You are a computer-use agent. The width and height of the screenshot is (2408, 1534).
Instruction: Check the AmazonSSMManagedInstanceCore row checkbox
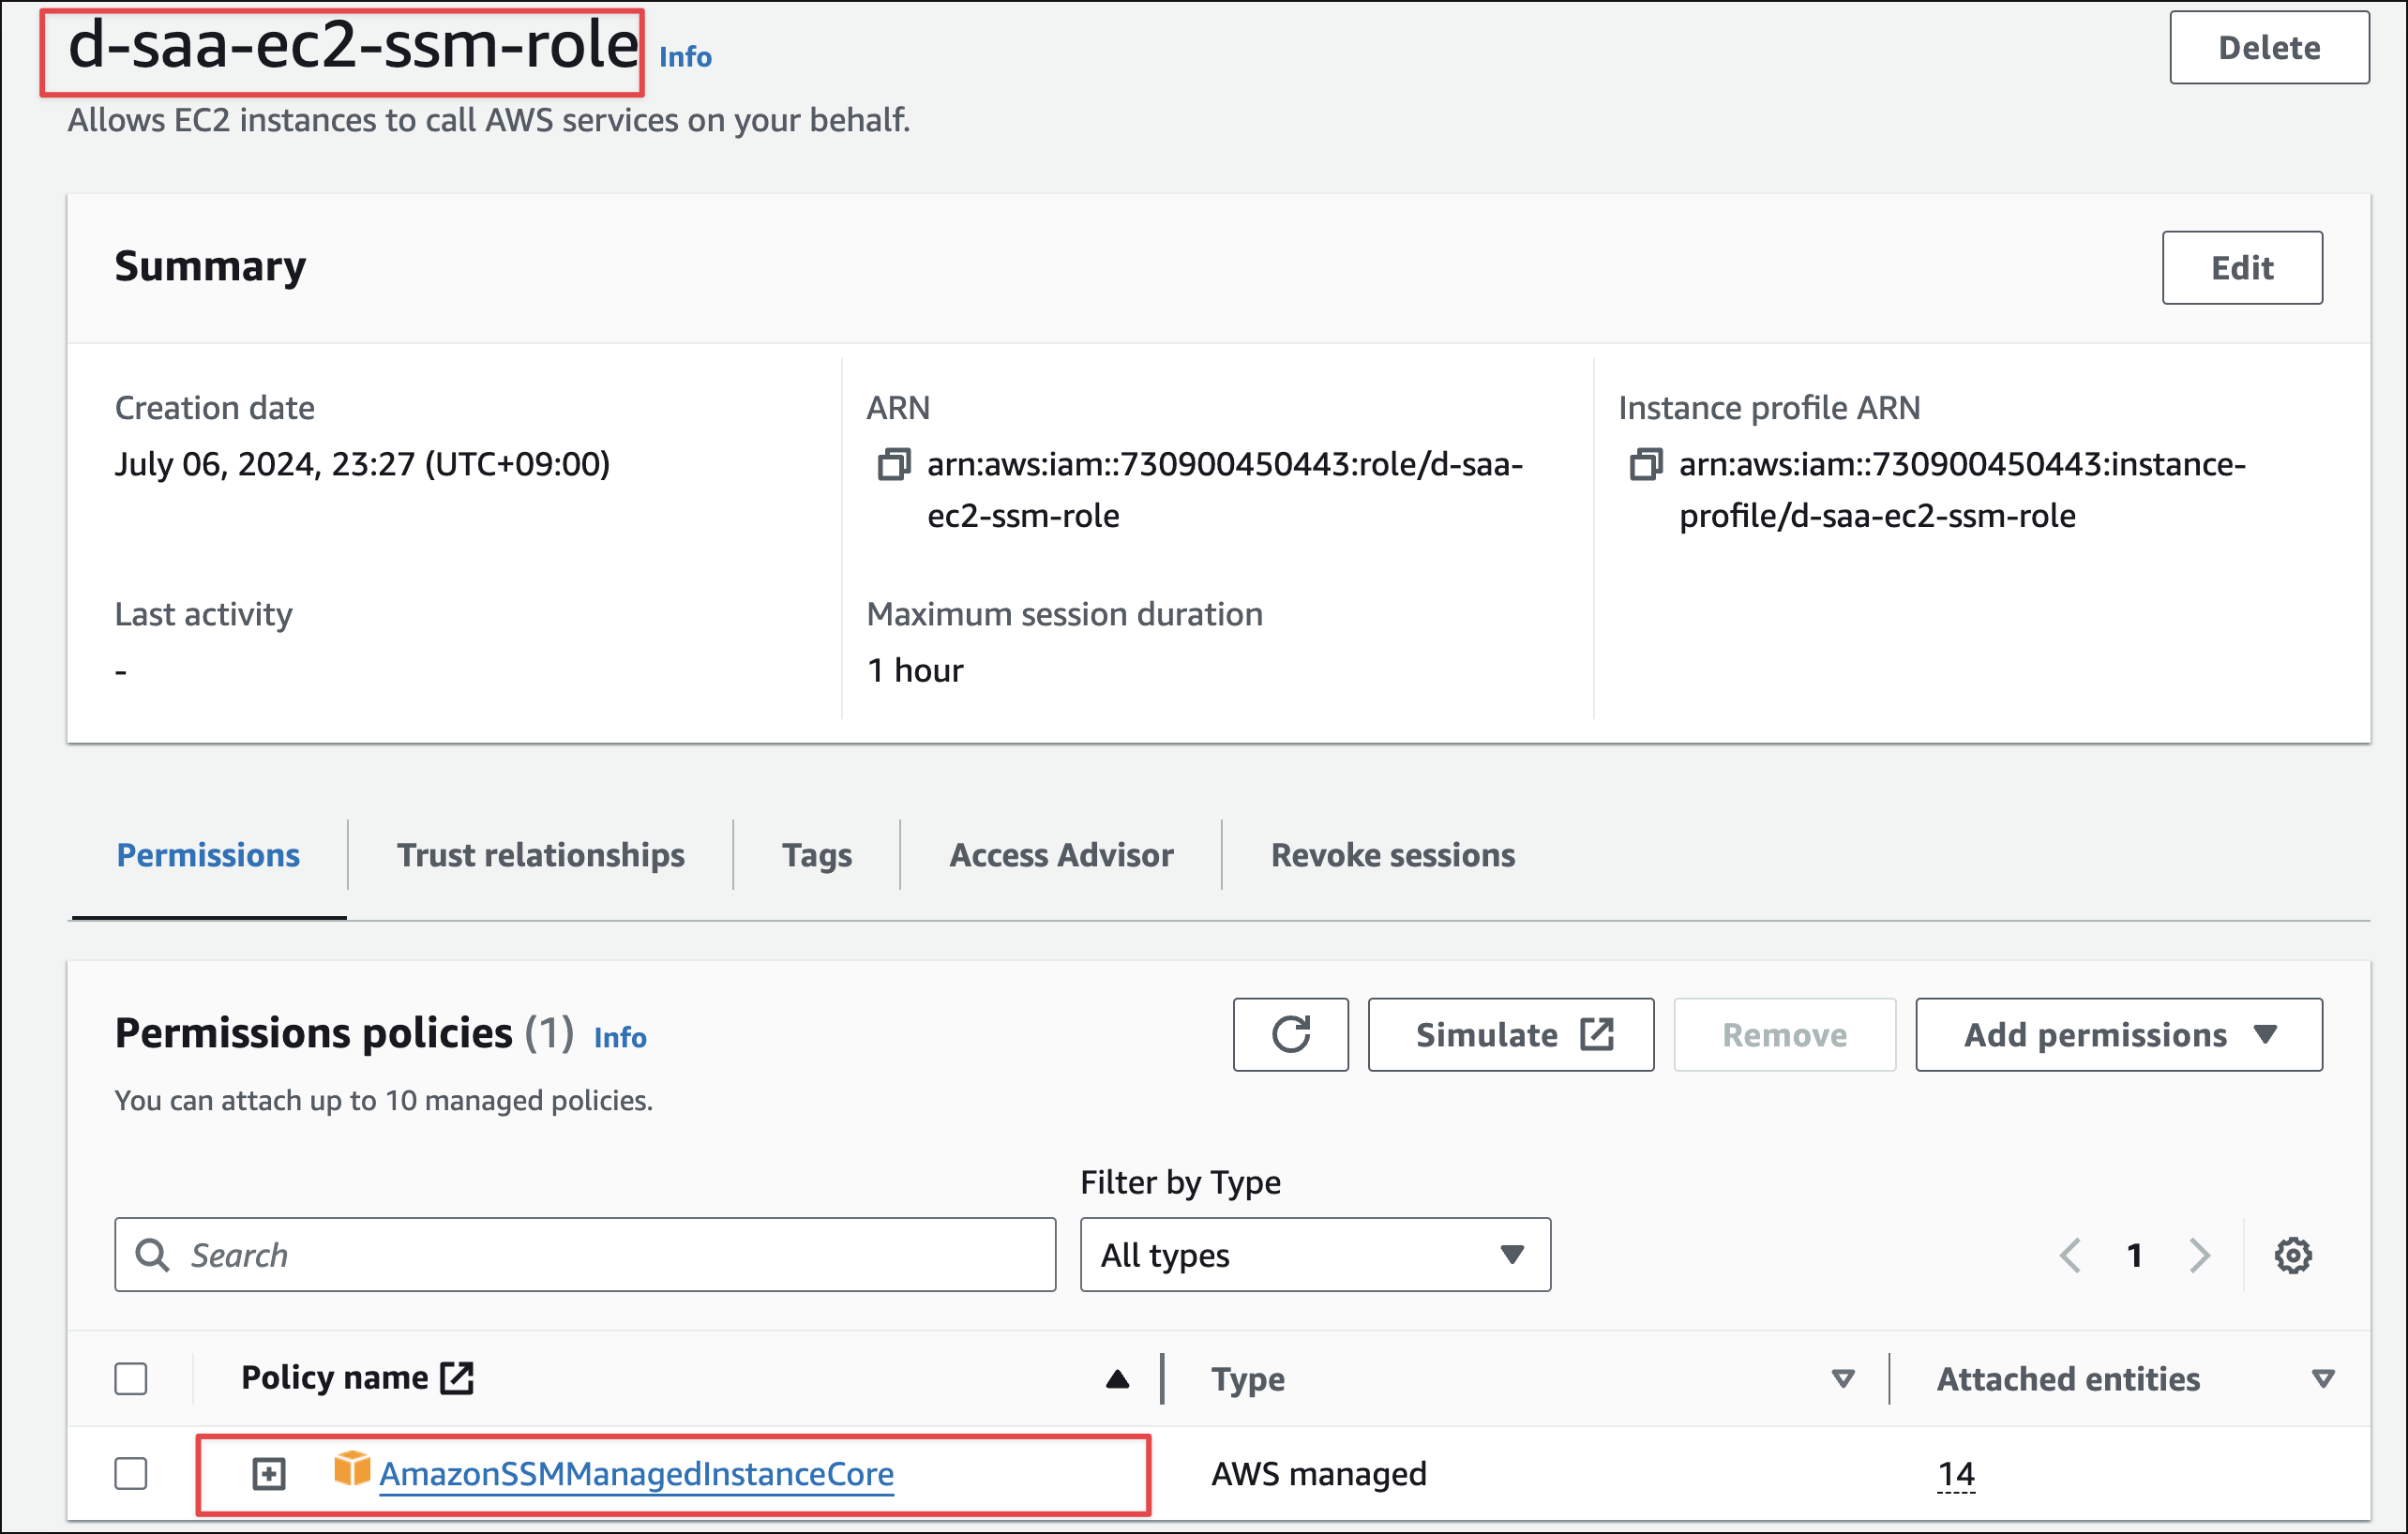(x=131, y=1474)
